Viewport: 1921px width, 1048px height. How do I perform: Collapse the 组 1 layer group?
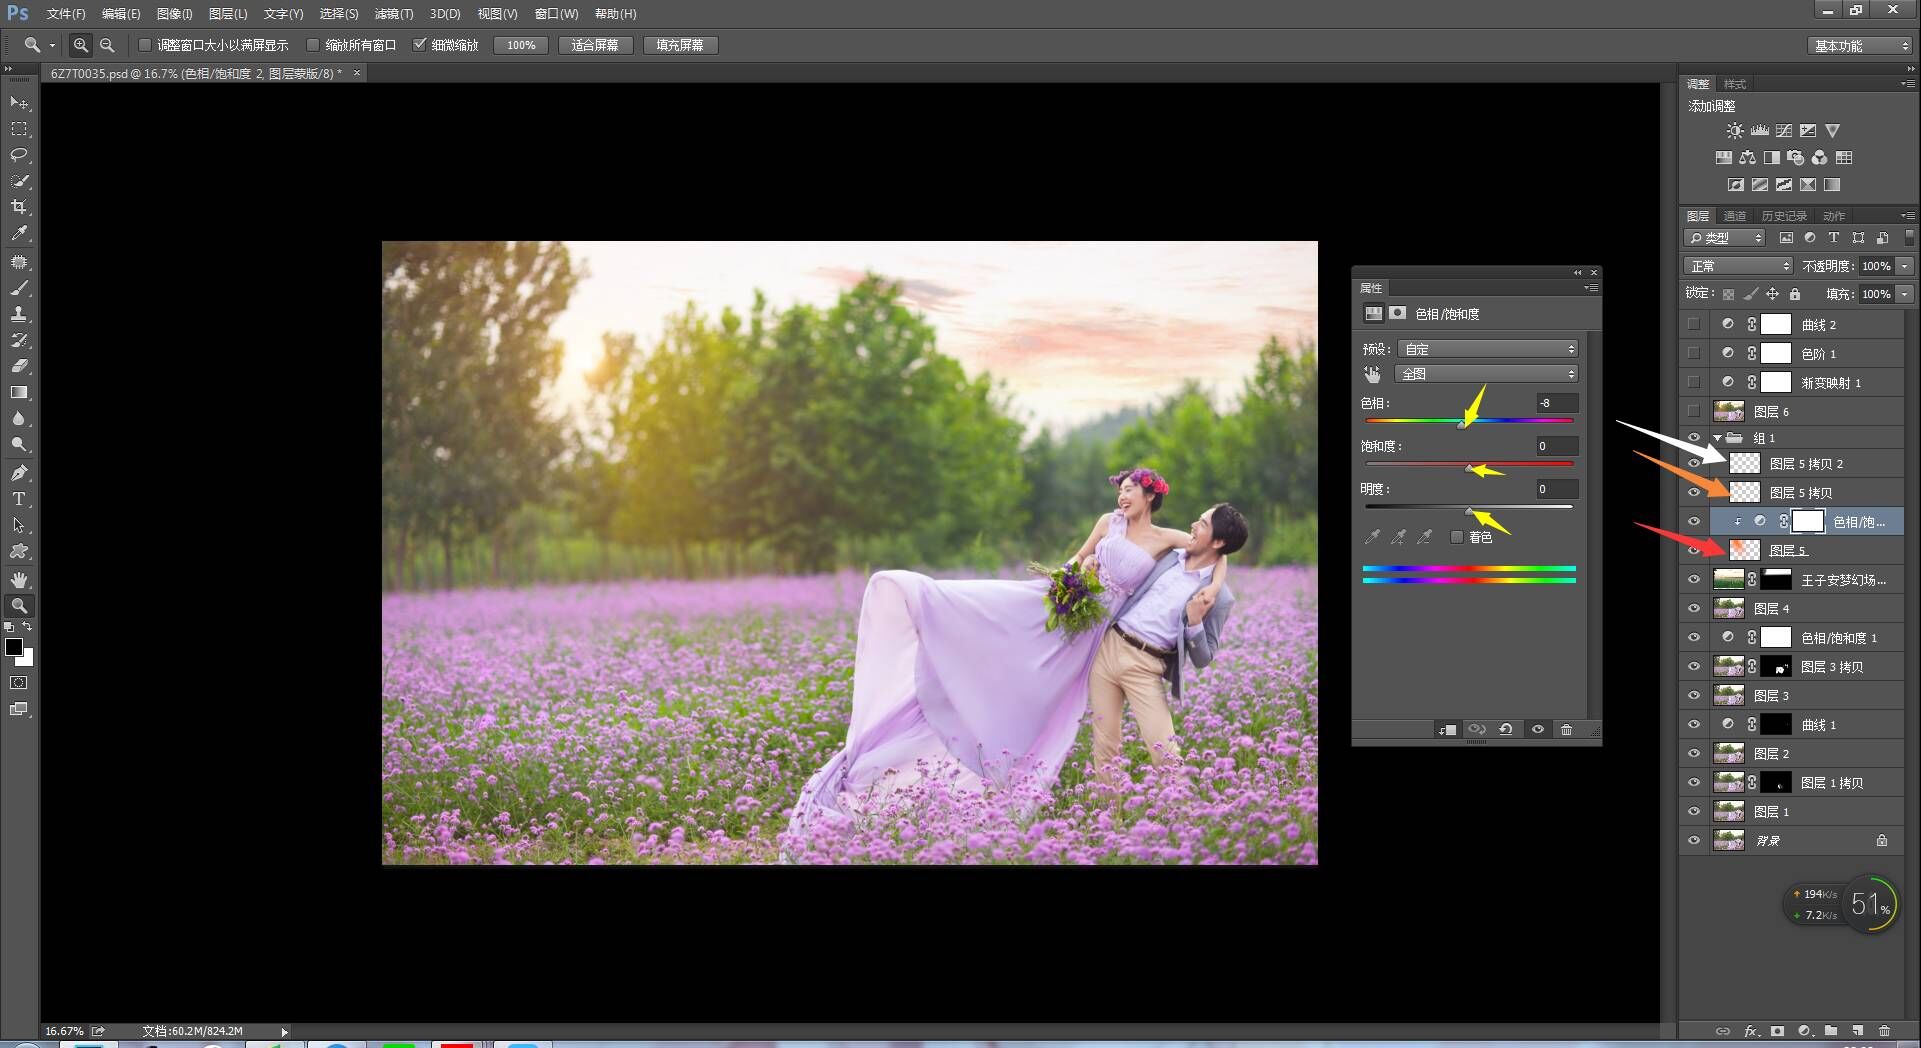coord(1717,438)
